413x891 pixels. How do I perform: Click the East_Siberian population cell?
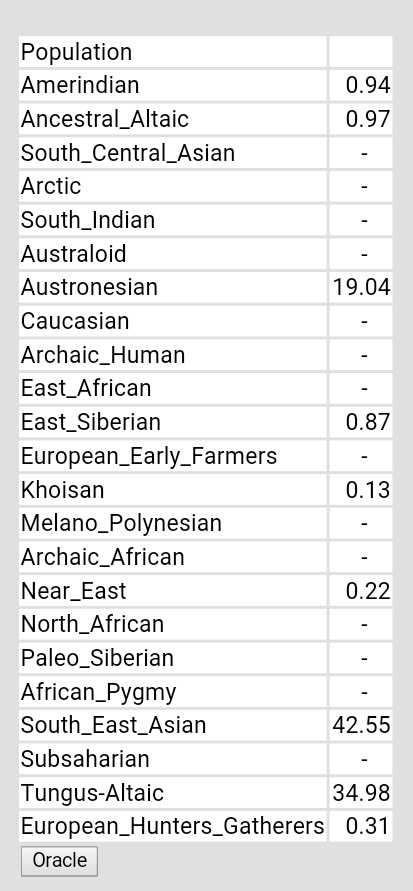pyautogui.click(x=173, y=422)
